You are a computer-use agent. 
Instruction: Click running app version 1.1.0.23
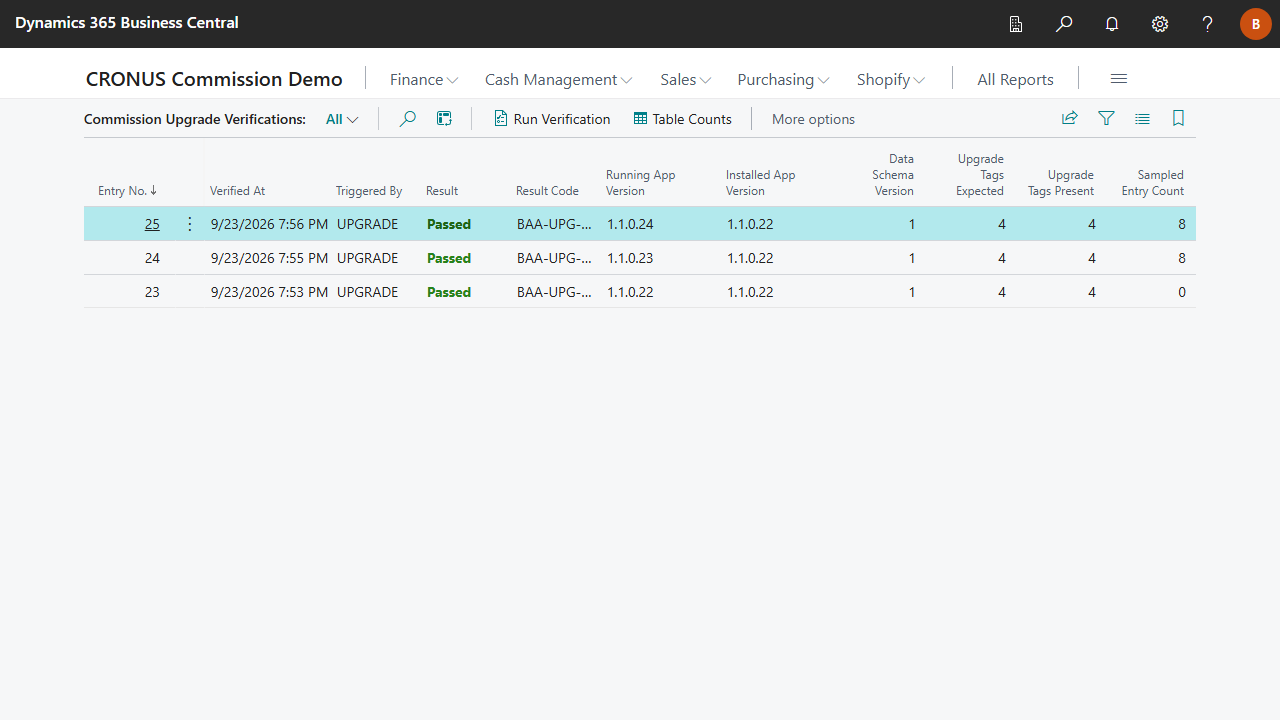[630, 258]
